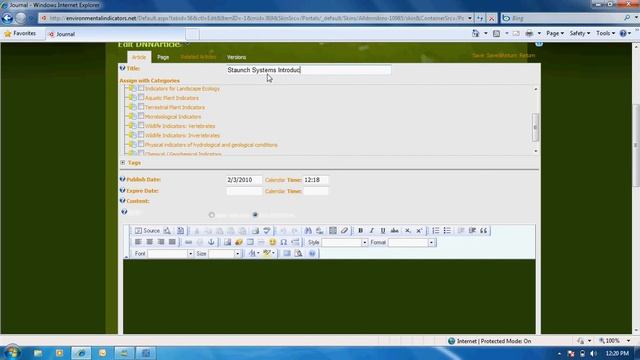Click the category list scrollbar thumb
The height and width of the screenshot is (360, 640).
536,127
